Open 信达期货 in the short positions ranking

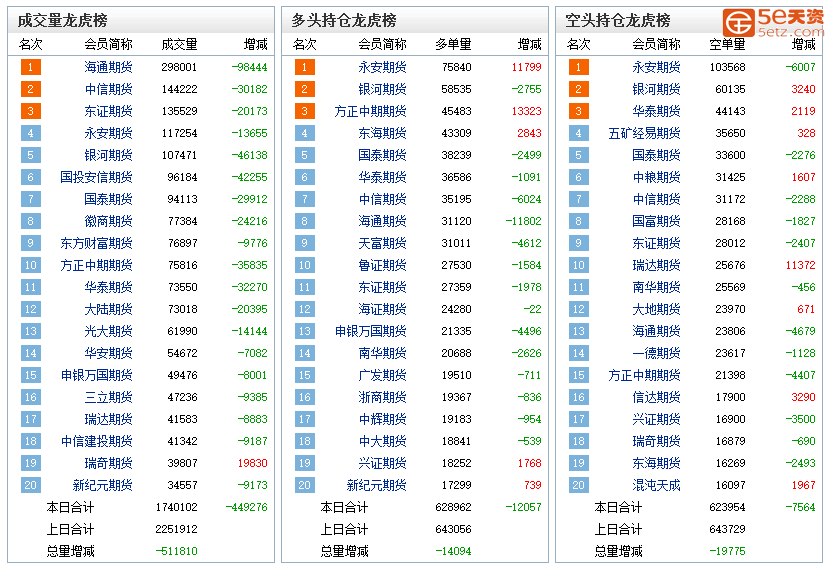(656, 397)
